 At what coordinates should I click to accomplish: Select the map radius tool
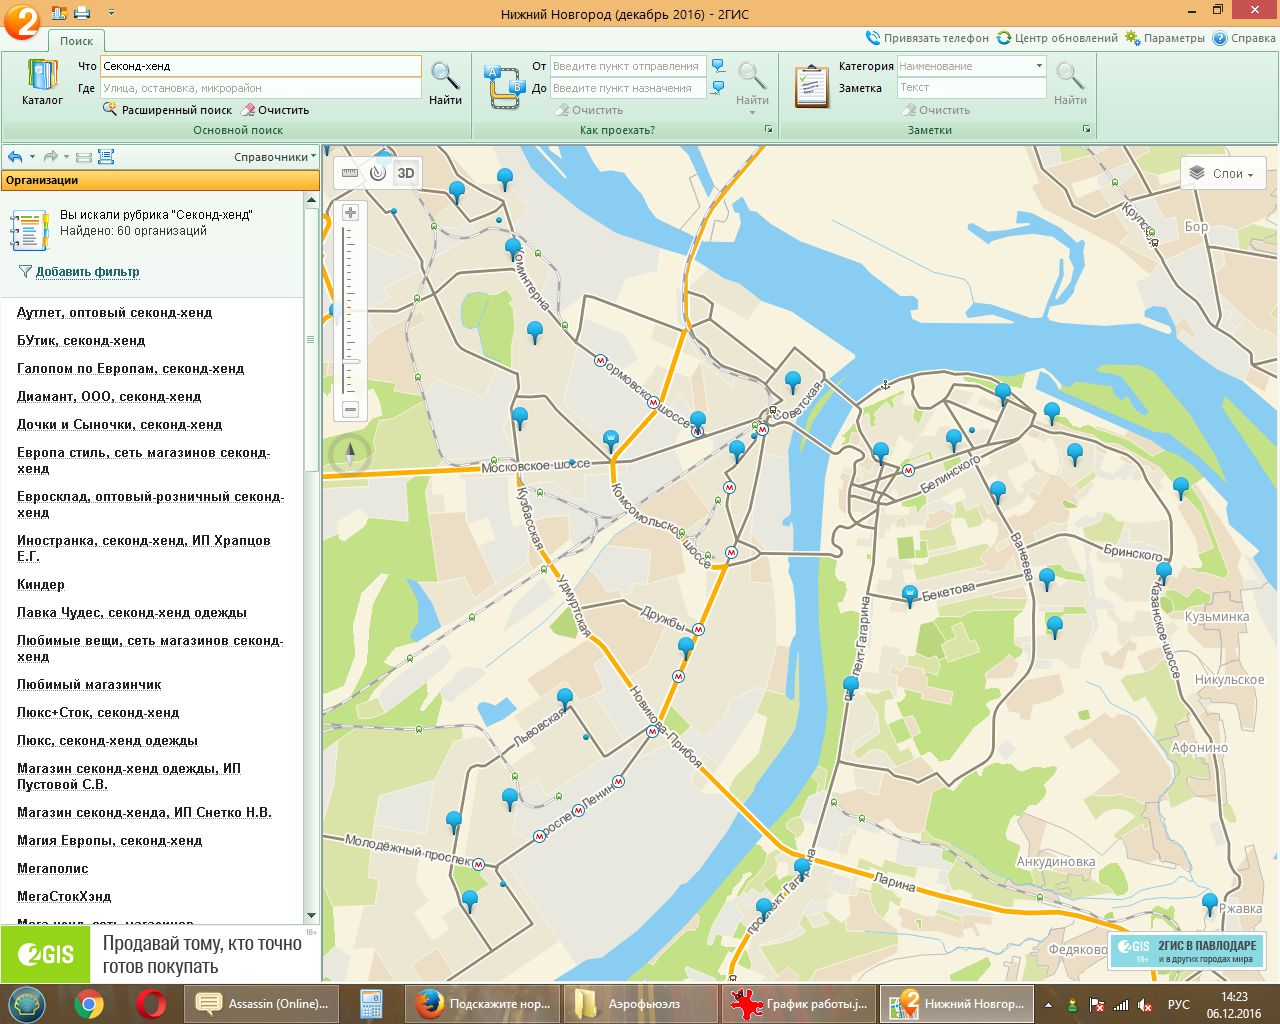[377, 173]
